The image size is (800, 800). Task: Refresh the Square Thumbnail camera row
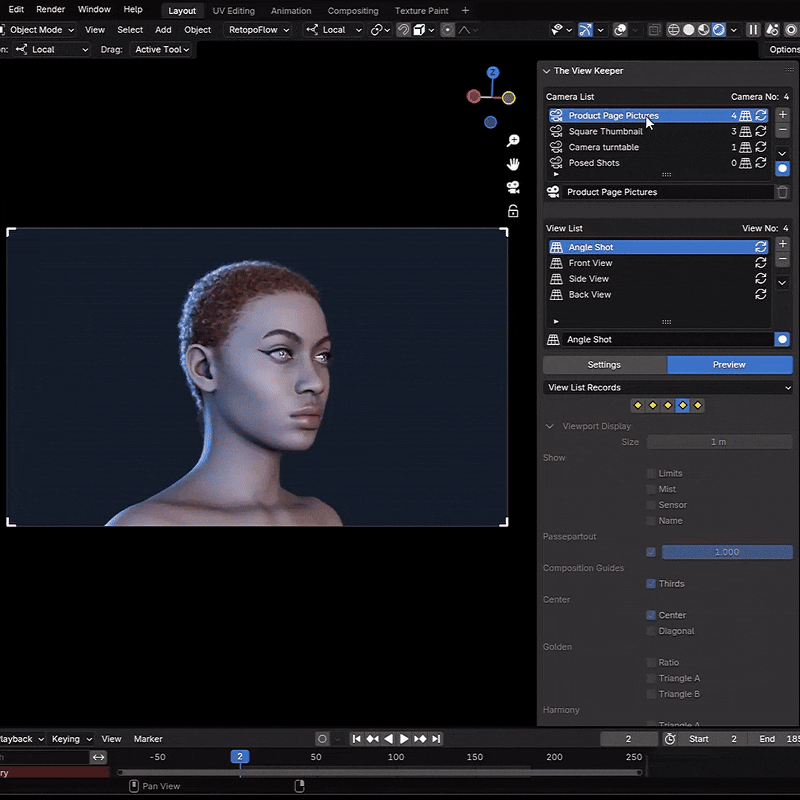tap(761, 131)
